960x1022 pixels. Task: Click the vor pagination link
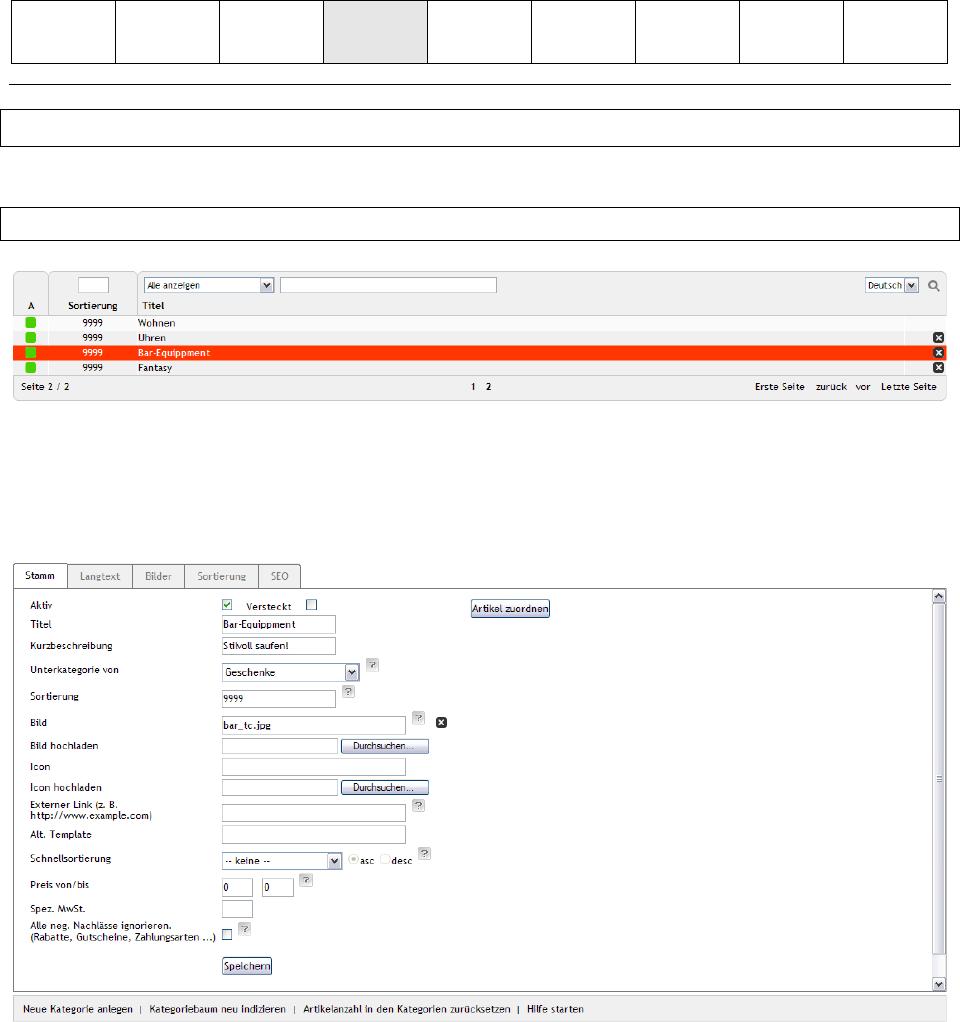[863, 387]
